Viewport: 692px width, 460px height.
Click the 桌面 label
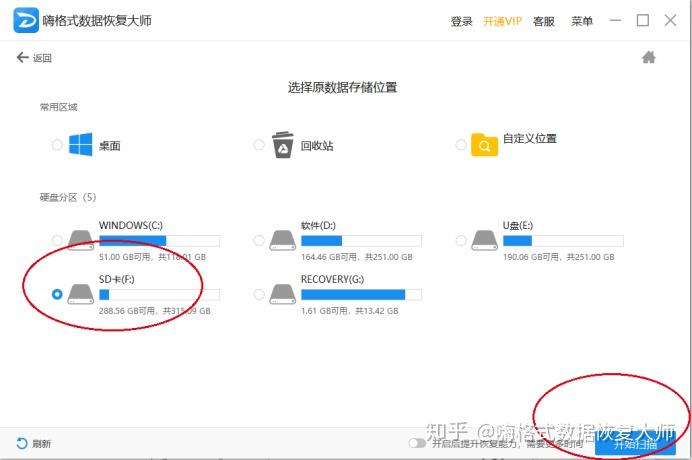[x=110, y=146]
